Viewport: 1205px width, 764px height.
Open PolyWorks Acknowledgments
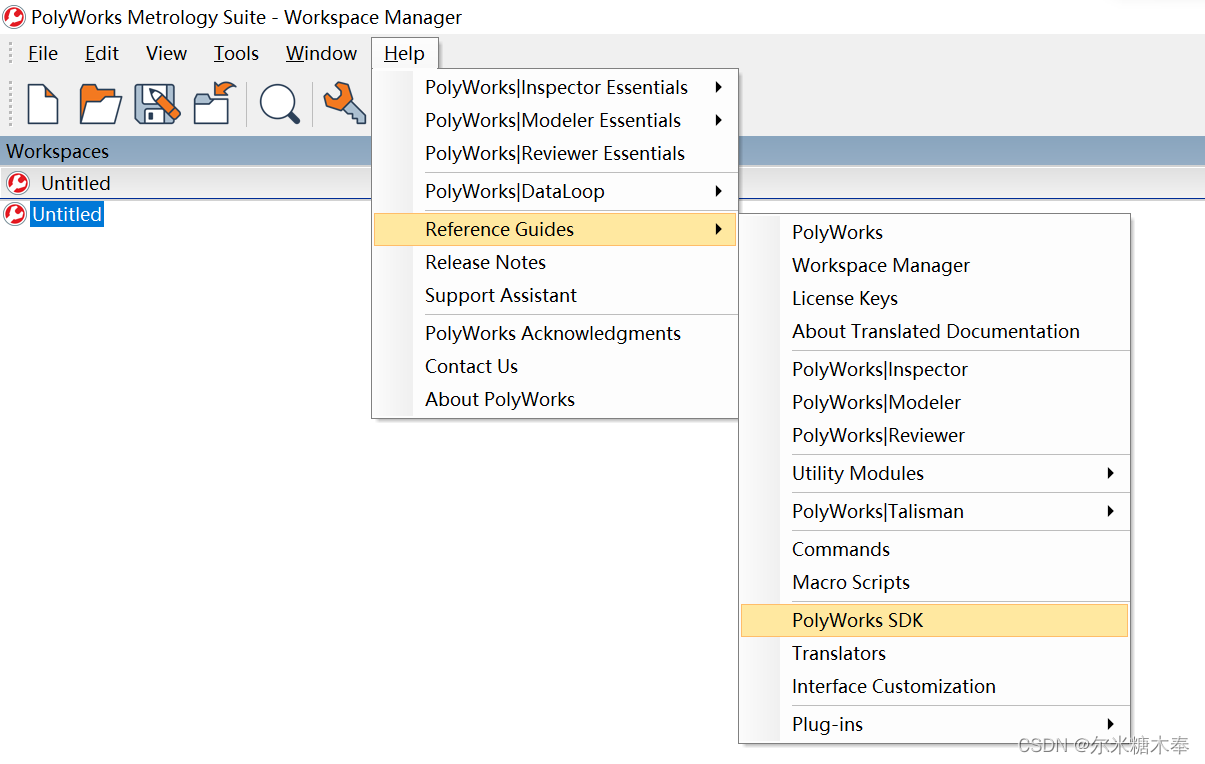[555, 334]
